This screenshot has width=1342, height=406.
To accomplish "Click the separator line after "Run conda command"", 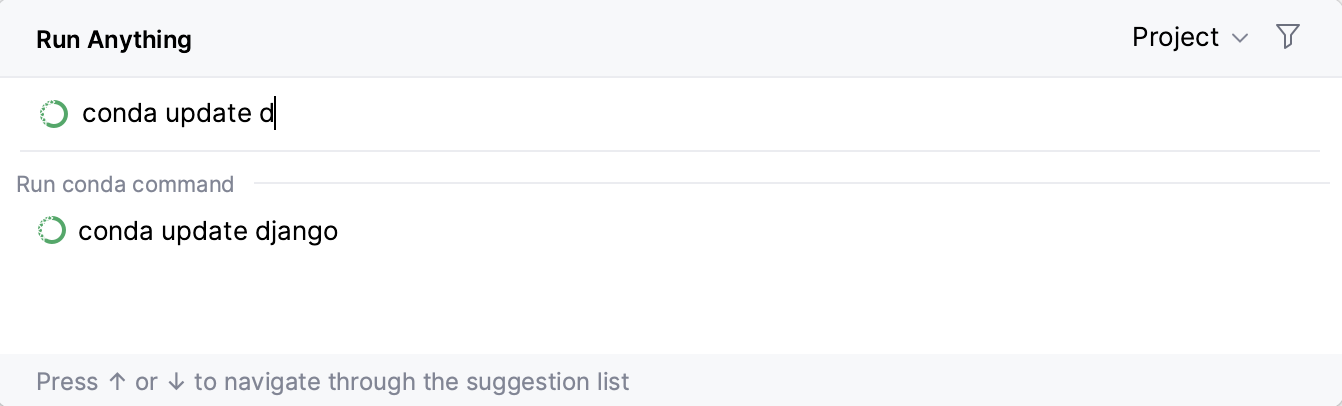I will coord(790,183).
